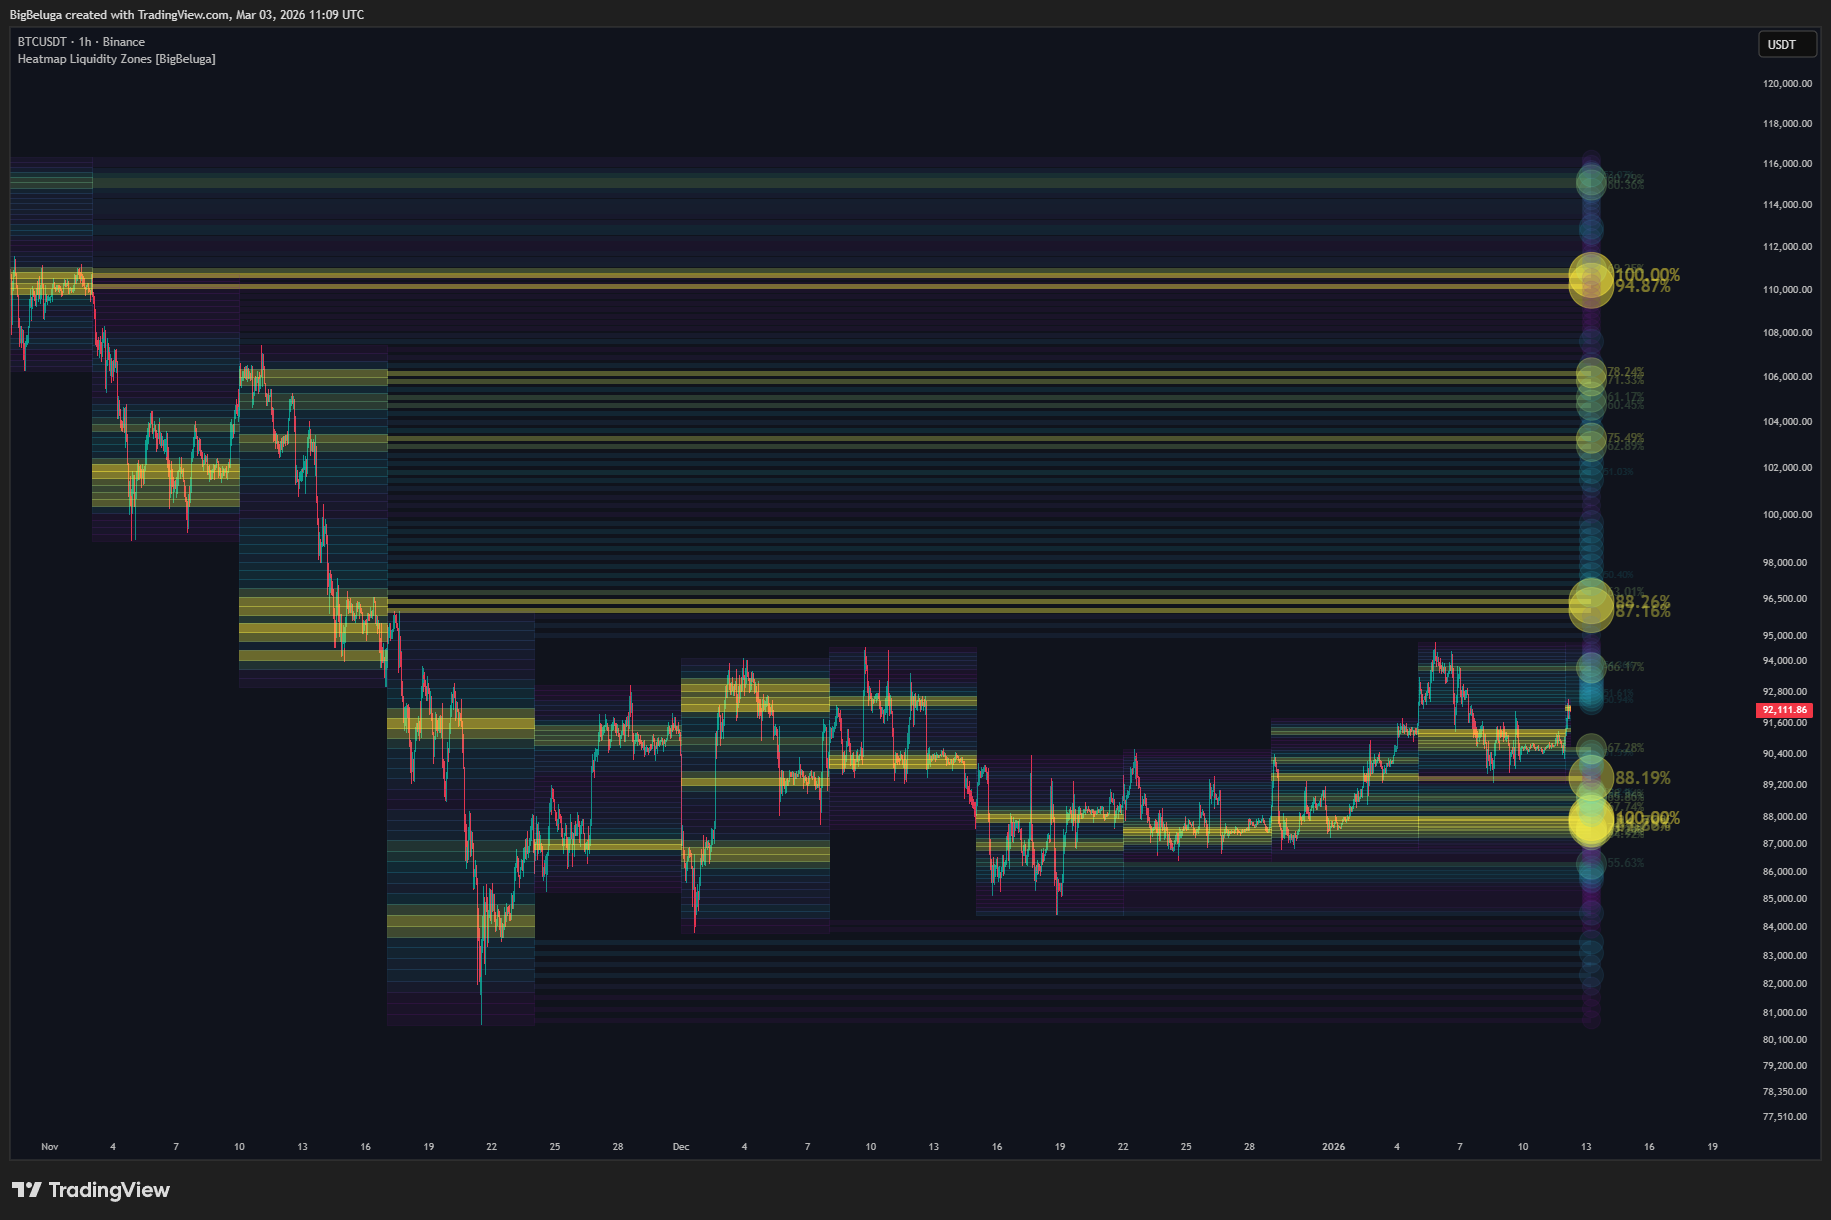
Task: Click the 81,000.00 price axis label
Action: [1785, 1013]
